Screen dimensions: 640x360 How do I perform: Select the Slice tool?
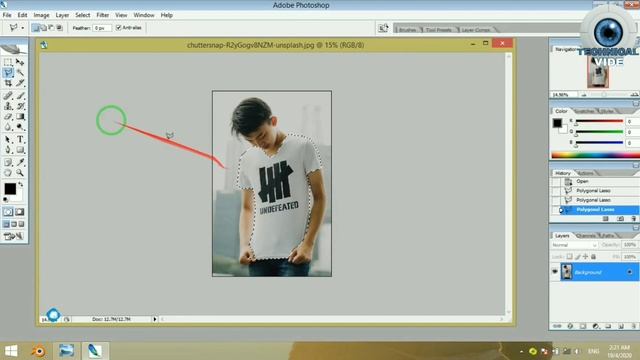pyautogui.click(x=20, y=83)
